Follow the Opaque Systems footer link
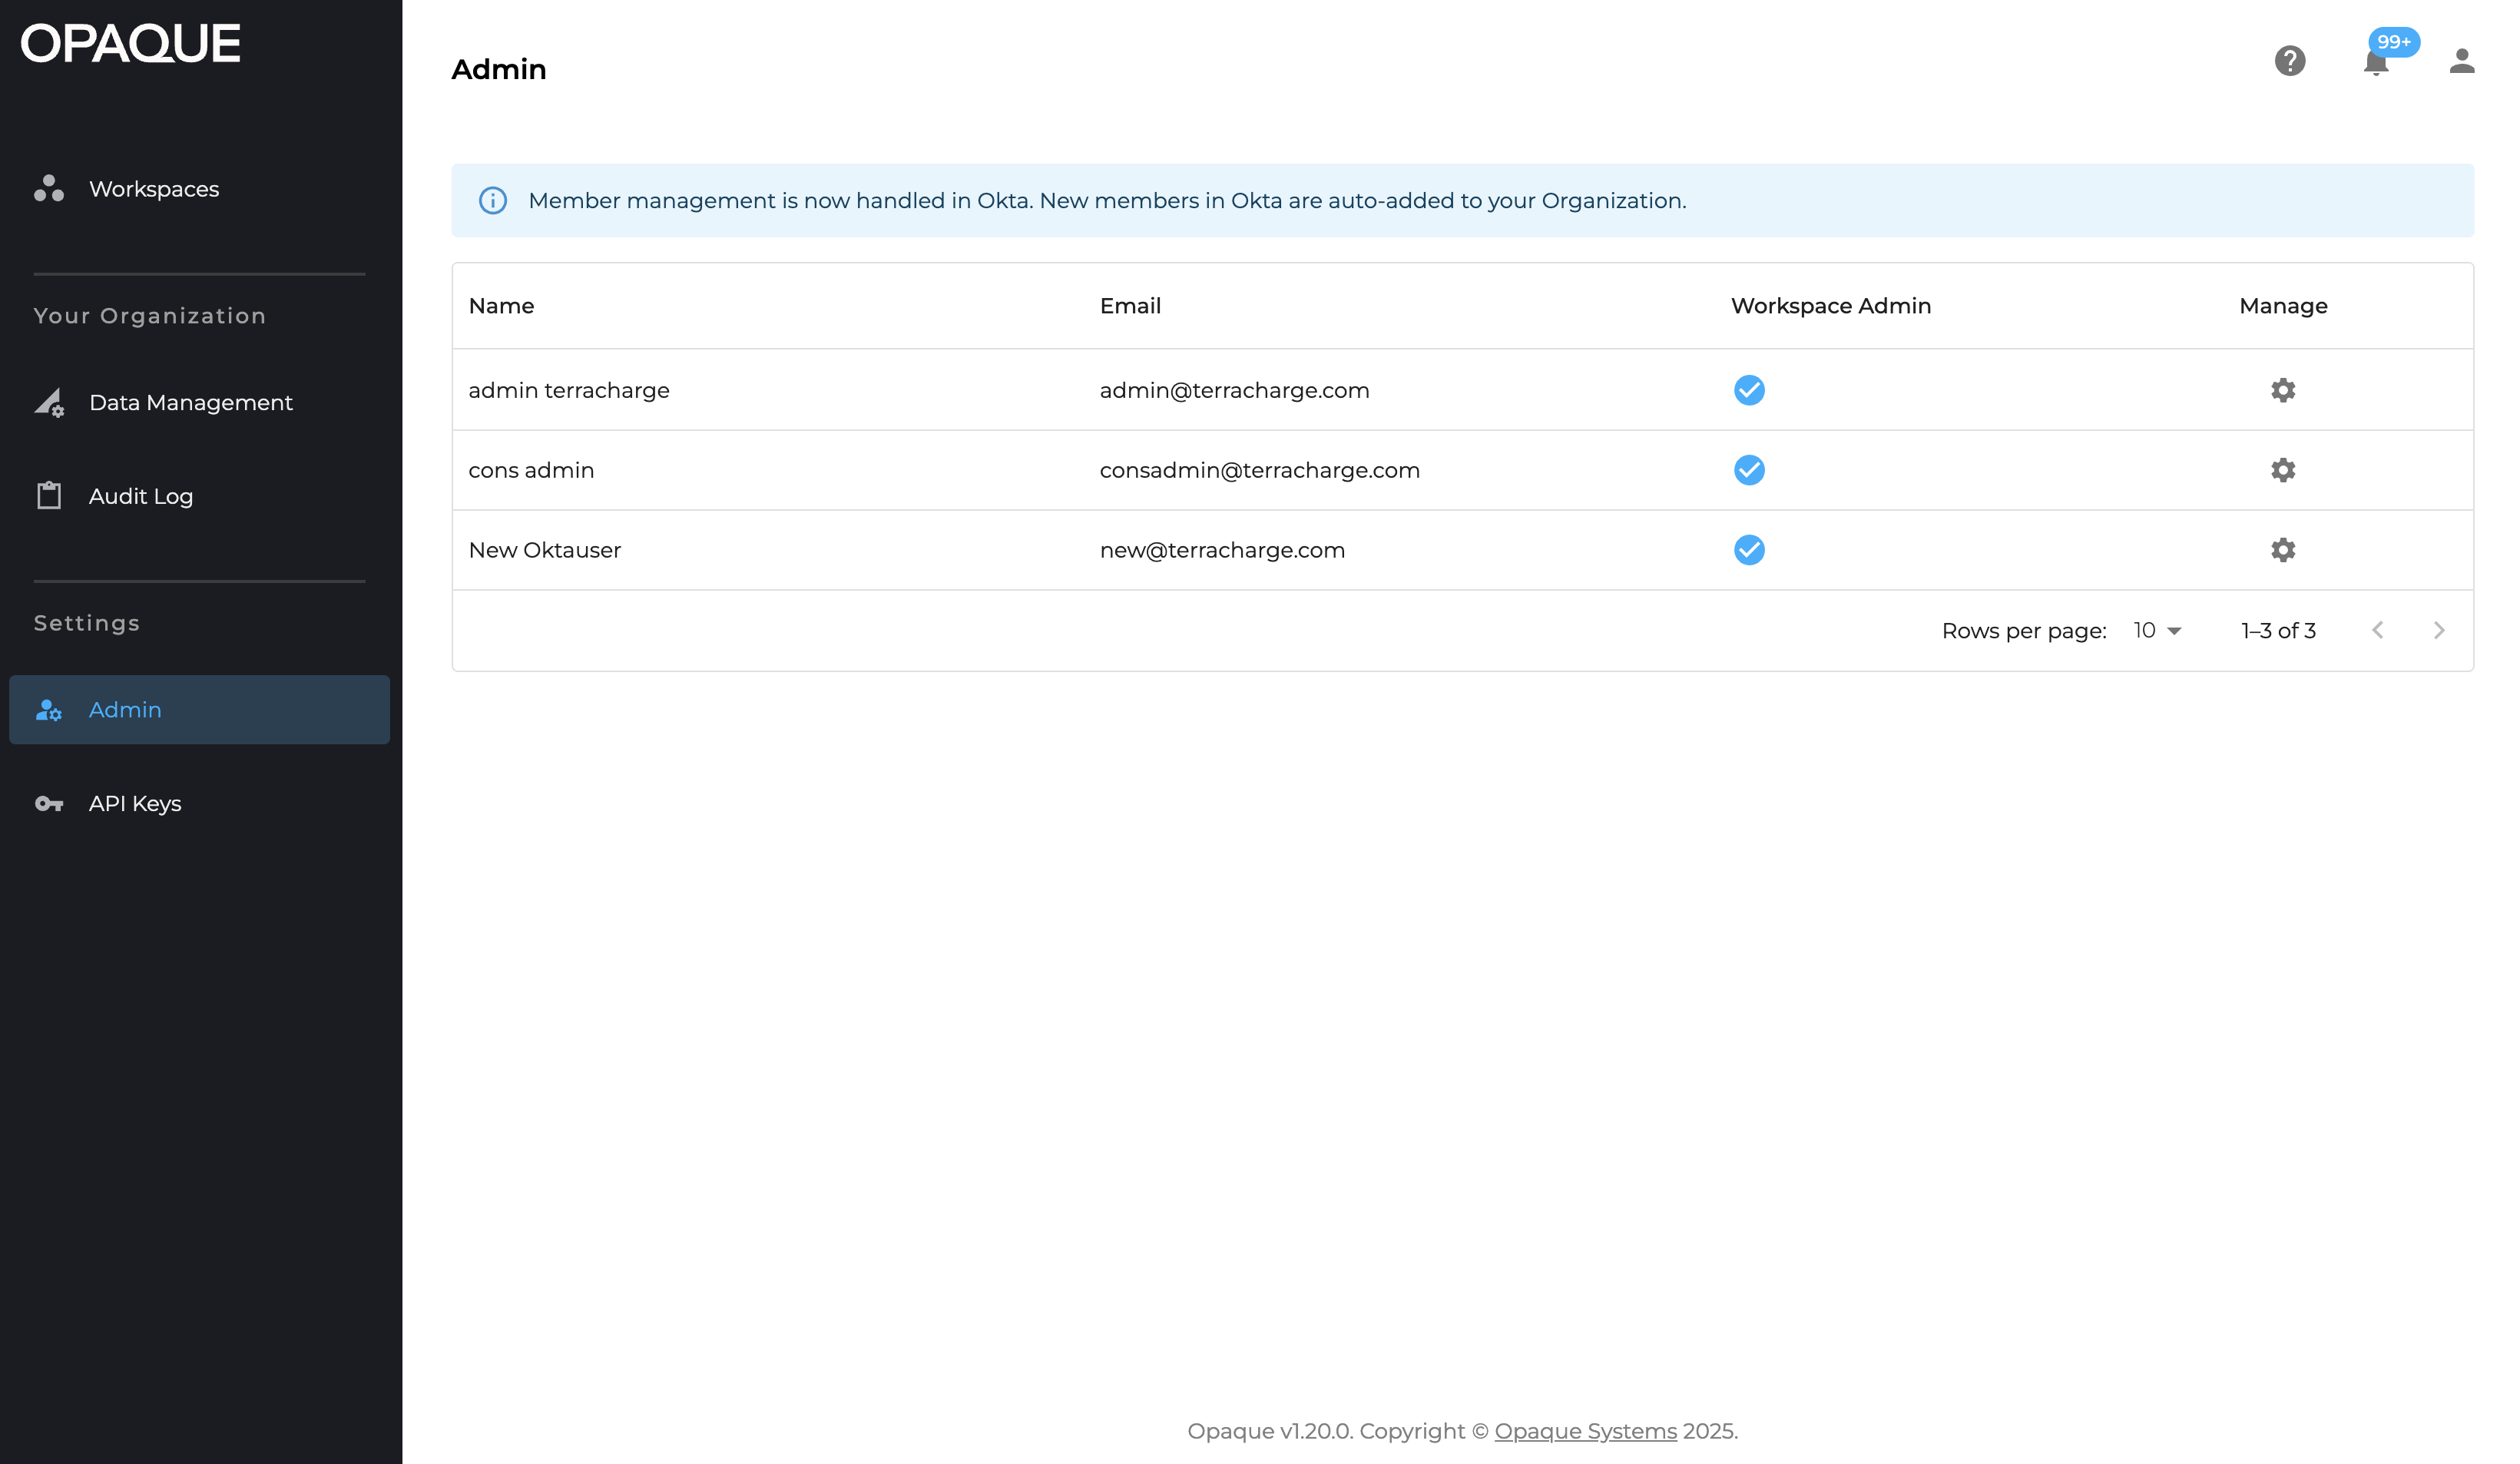The height and width of the screenshot is (1464, 2520). pos(1585,1431)
